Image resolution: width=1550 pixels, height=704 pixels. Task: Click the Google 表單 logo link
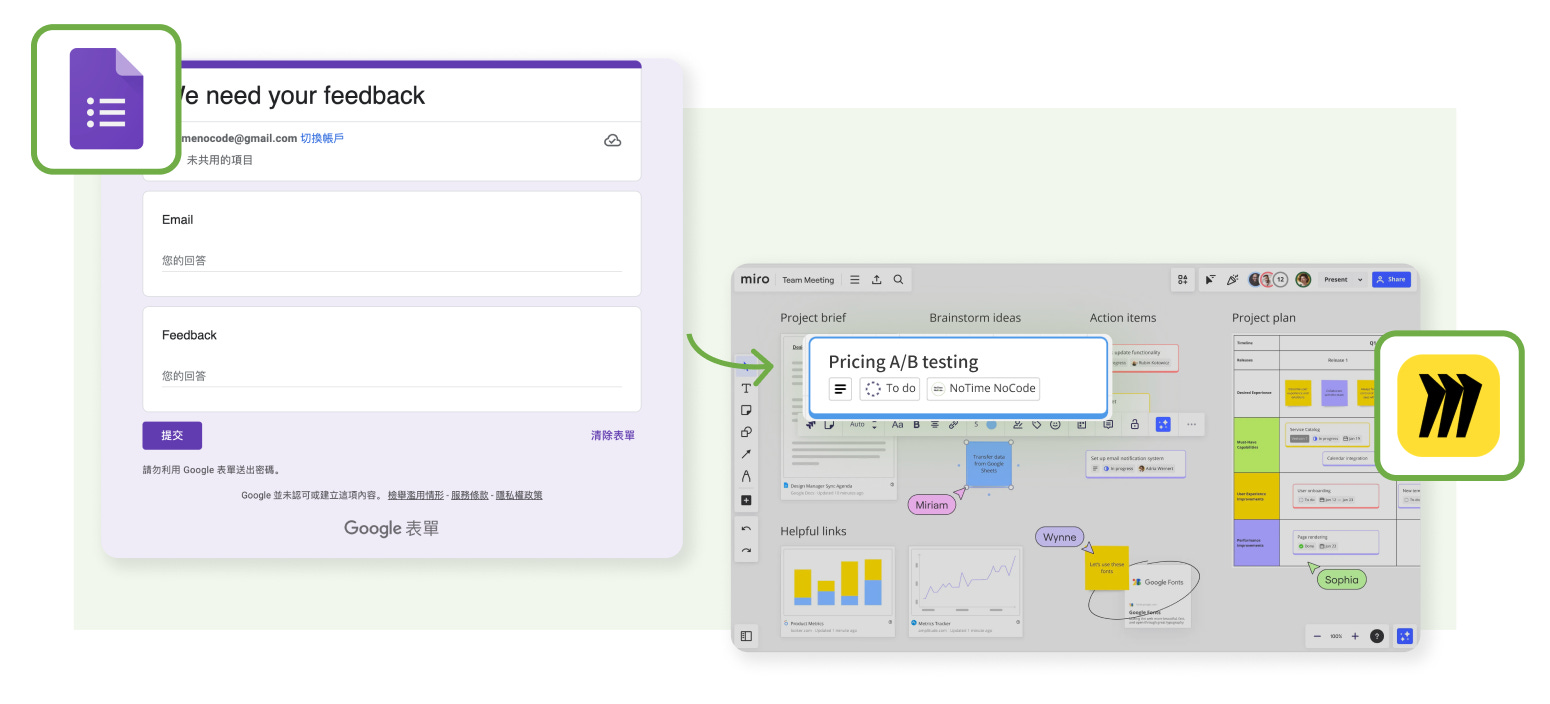[391, 528]
